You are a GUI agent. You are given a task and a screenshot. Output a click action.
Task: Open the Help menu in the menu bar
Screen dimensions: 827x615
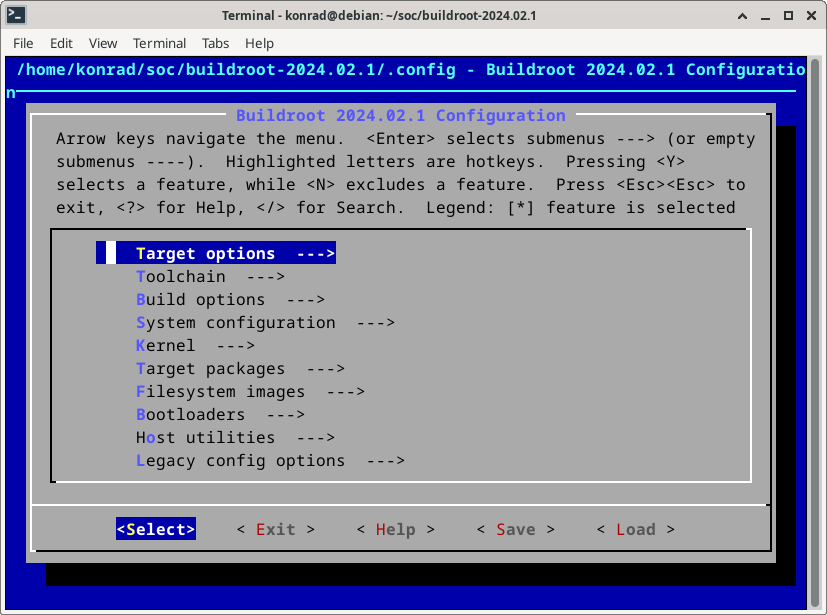coord(259,43)
